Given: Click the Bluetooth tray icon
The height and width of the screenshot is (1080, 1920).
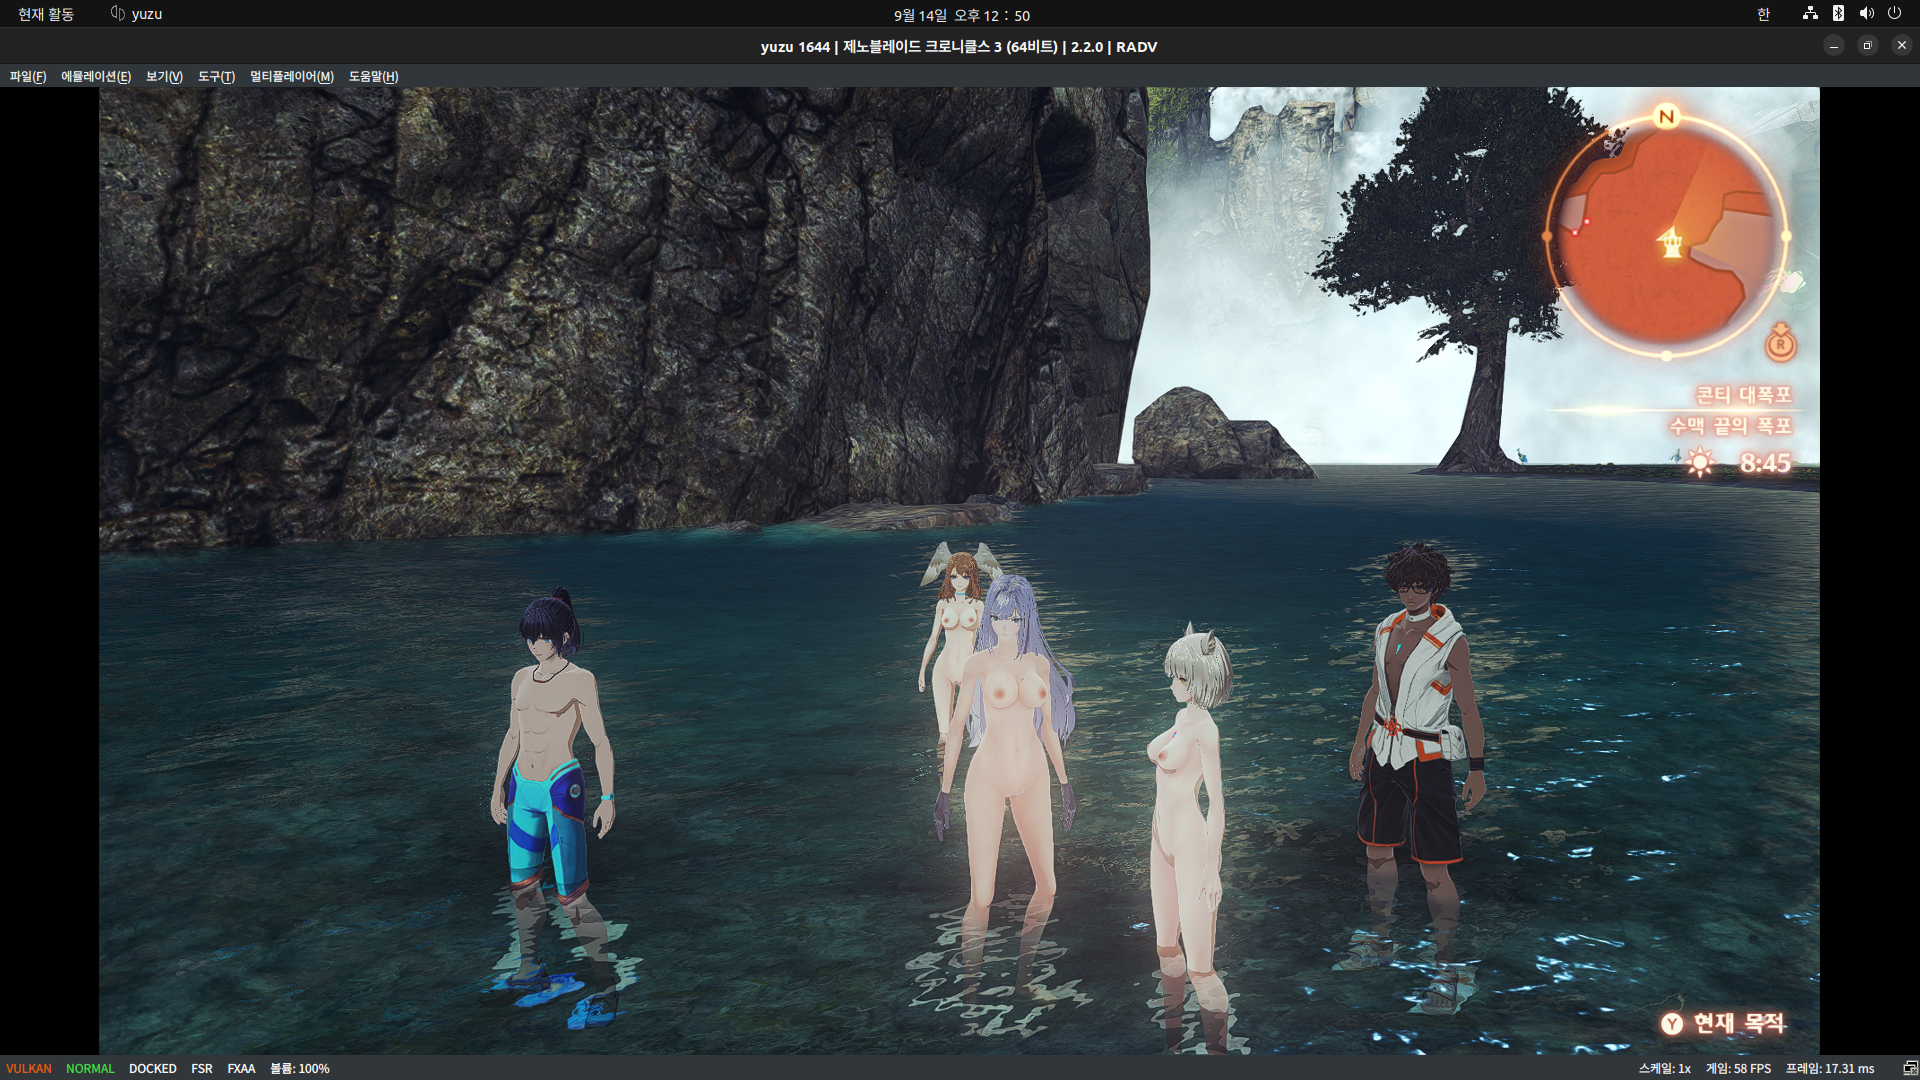Looking at the screenshot, I should point(1838,14).
